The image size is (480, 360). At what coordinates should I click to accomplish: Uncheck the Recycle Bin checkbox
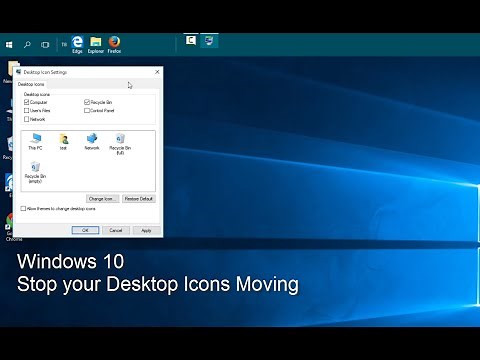pos(87,102)
